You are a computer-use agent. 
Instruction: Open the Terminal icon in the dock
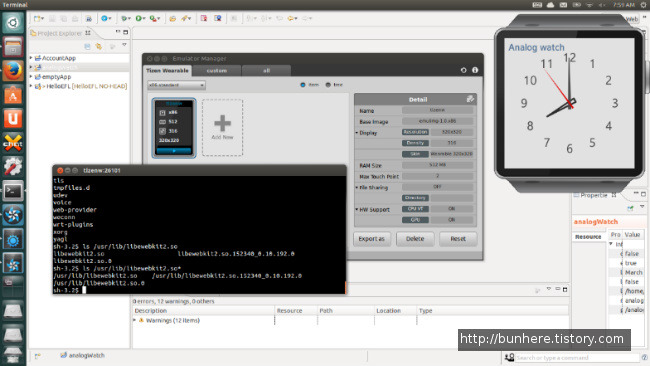[13, 191]
